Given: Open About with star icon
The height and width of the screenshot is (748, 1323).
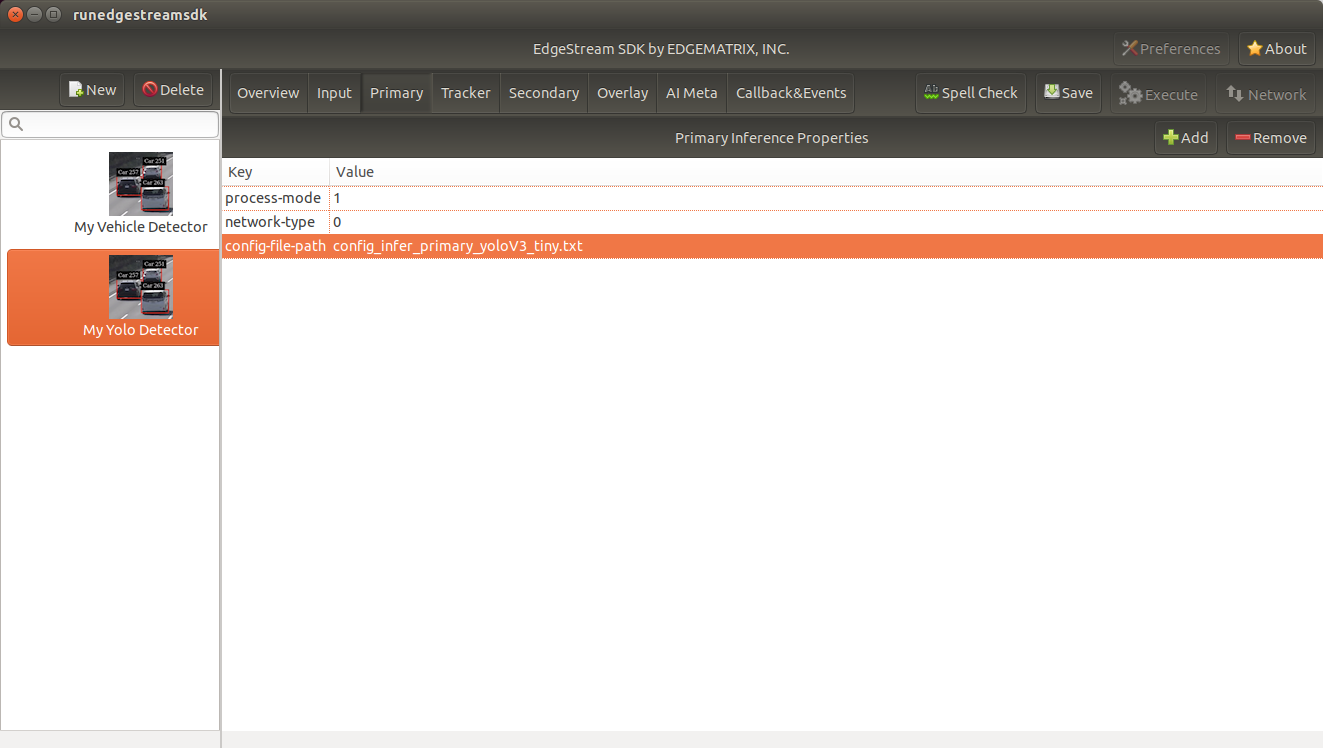Looking at the screenshot, I should [1277, 49].
